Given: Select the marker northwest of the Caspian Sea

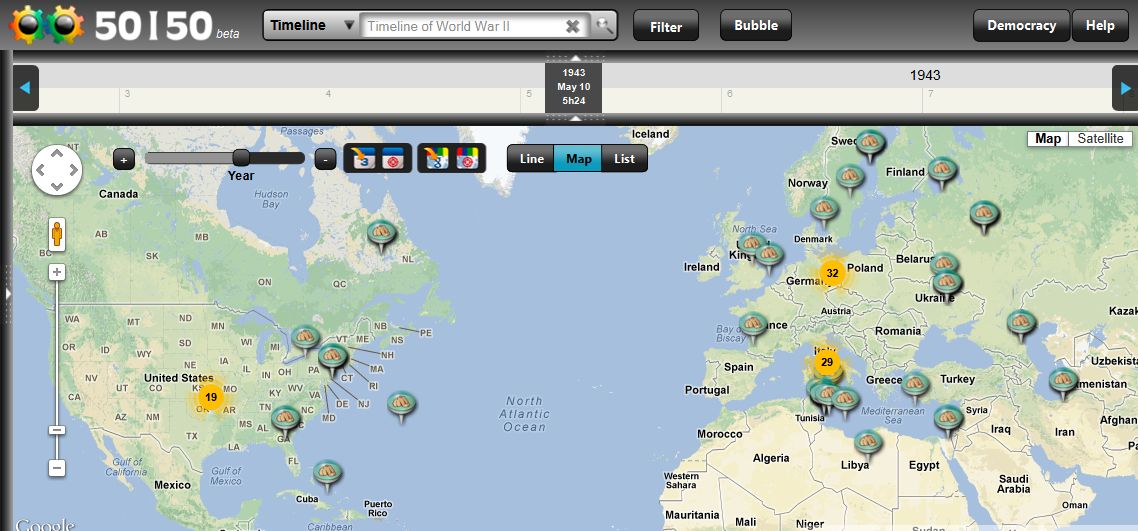Looking at the screenshot, I should point(1021,323).
